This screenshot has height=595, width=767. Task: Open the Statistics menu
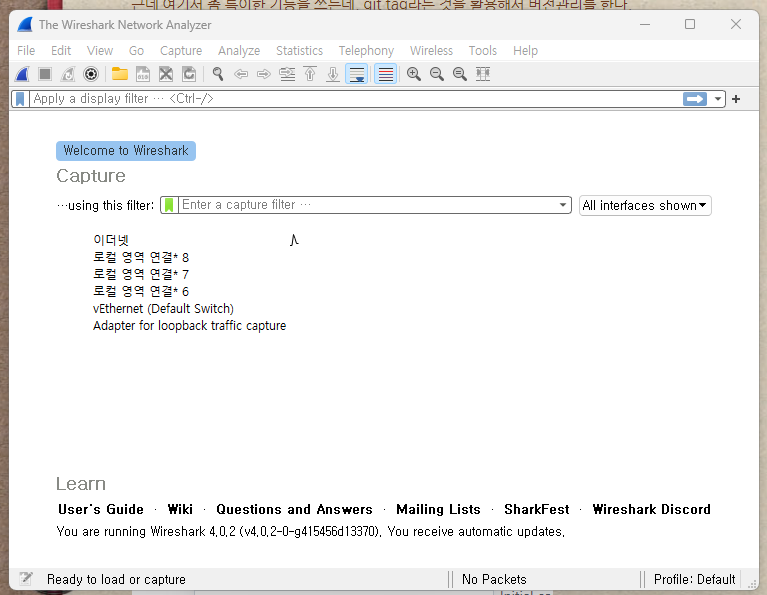[x=299, y=50]
